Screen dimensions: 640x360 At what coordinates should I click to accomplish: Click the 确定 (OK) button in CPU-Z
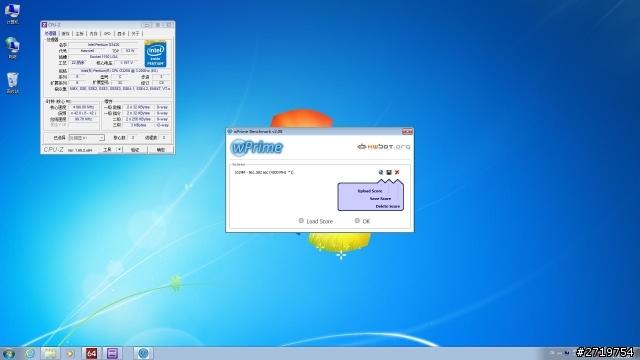click(x=161, y=150)
